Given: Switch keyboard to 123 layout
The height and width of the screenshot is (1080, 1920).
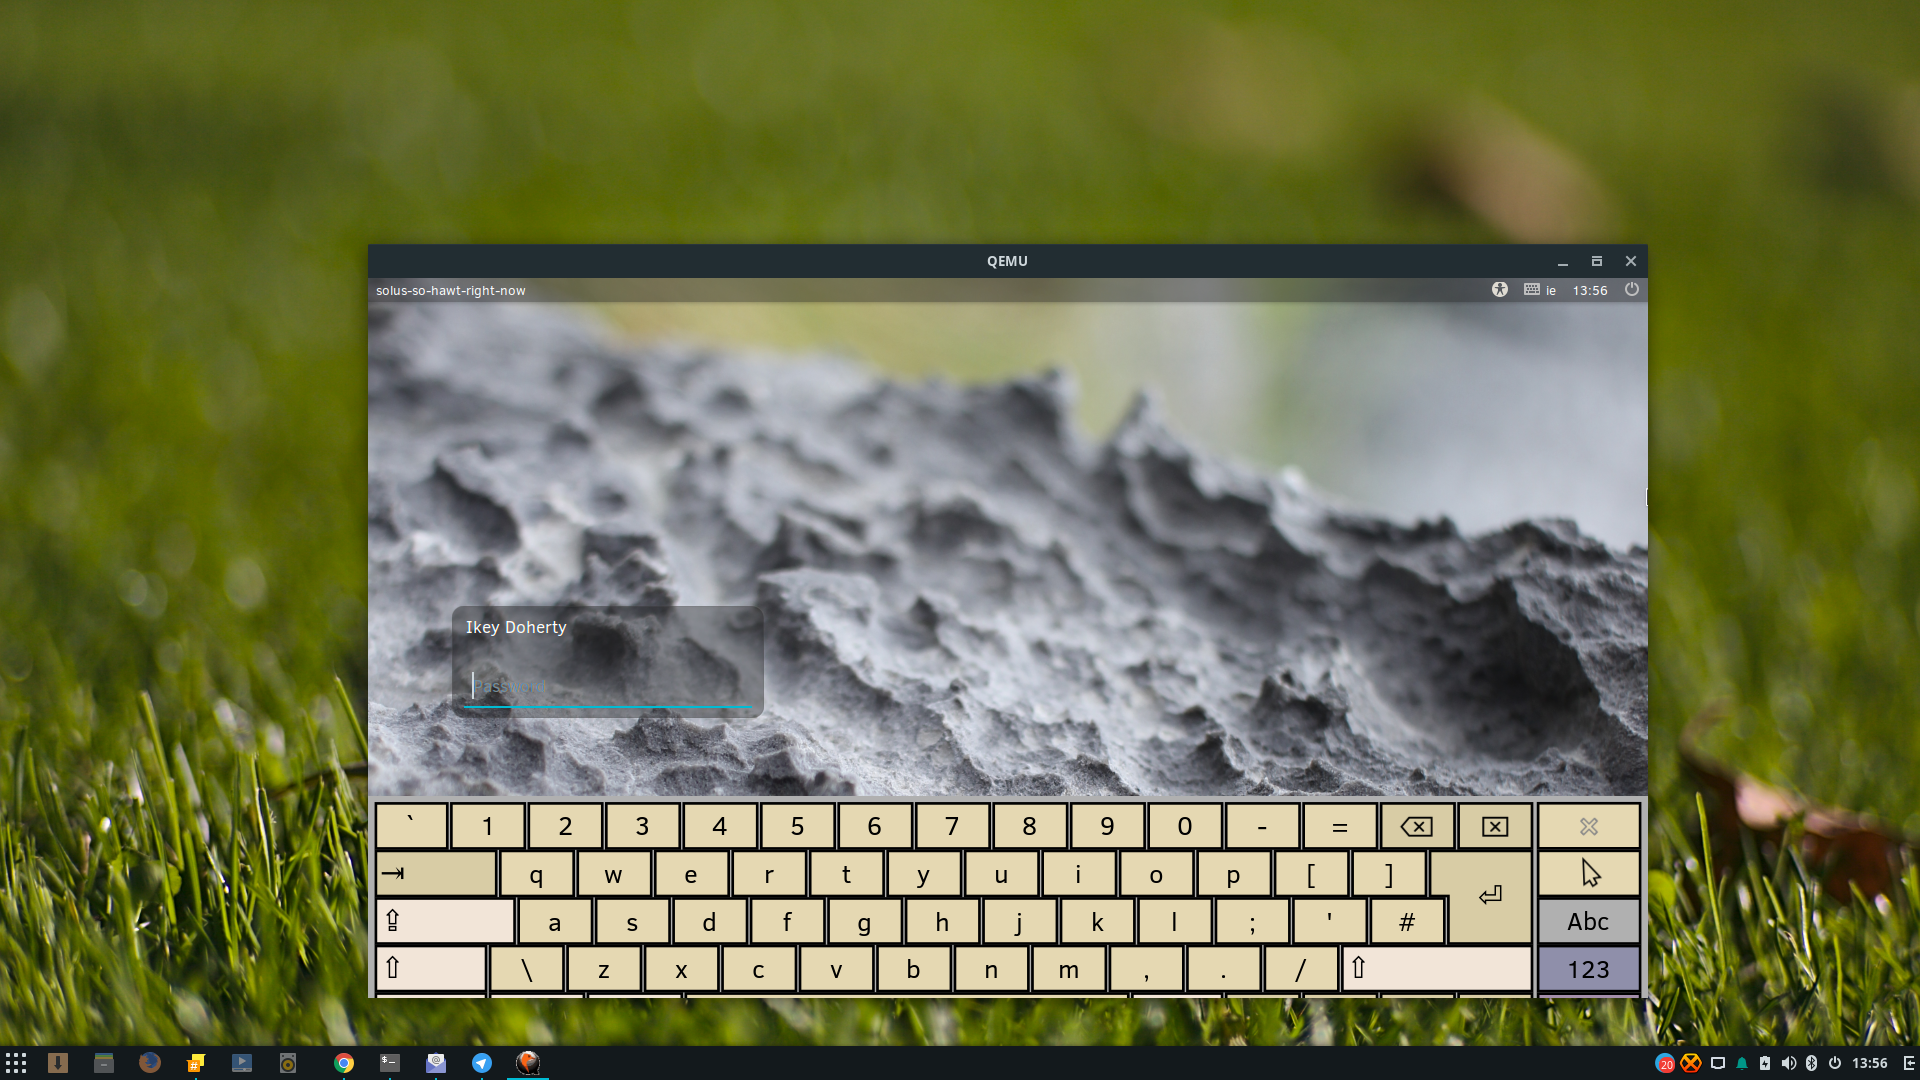Looking at the screenshot, I should (1588, 968).
